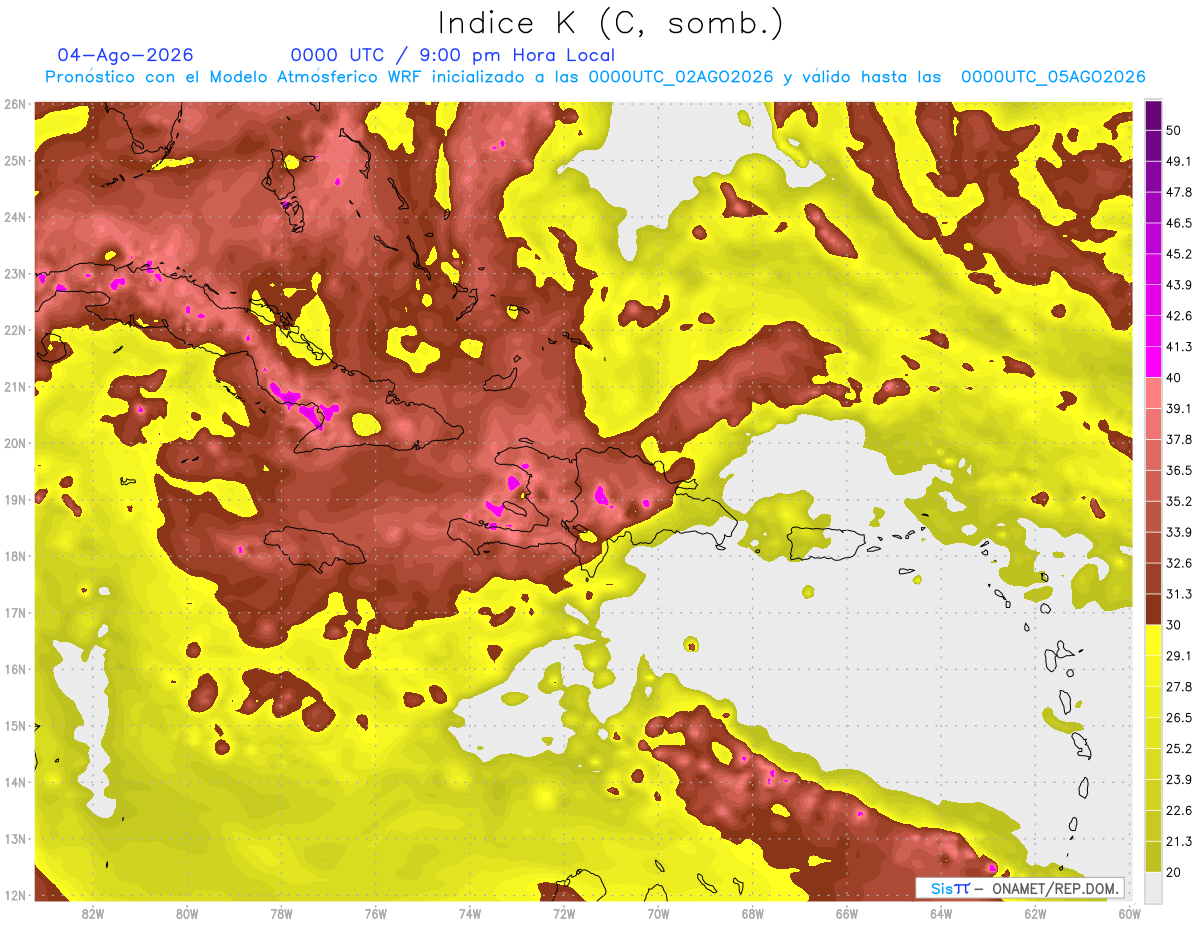Click colorbar value "29.1"

pyautogui.click(x=1179, y=656)
